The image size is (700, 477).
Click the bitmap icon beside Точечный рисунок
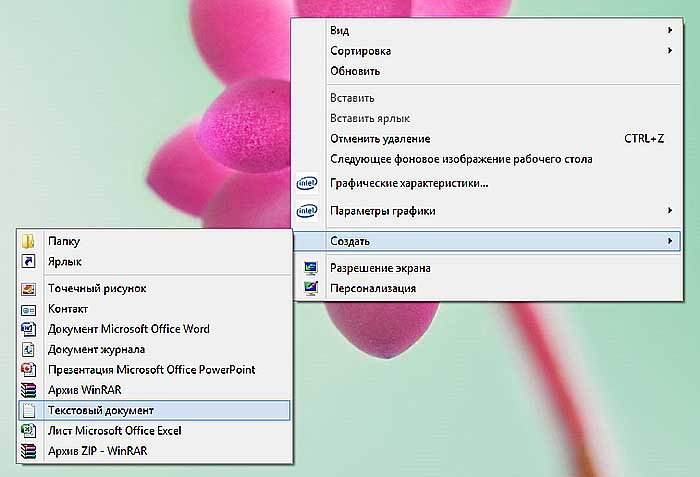[28, 289]
